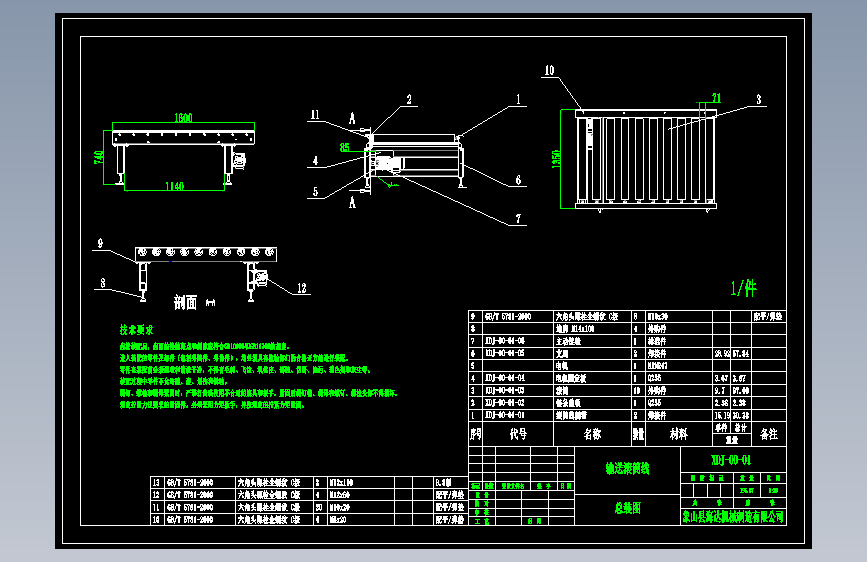Screen dimensions: 867x562
Task: Select the 总装图 title text
Action: [628, 508]
